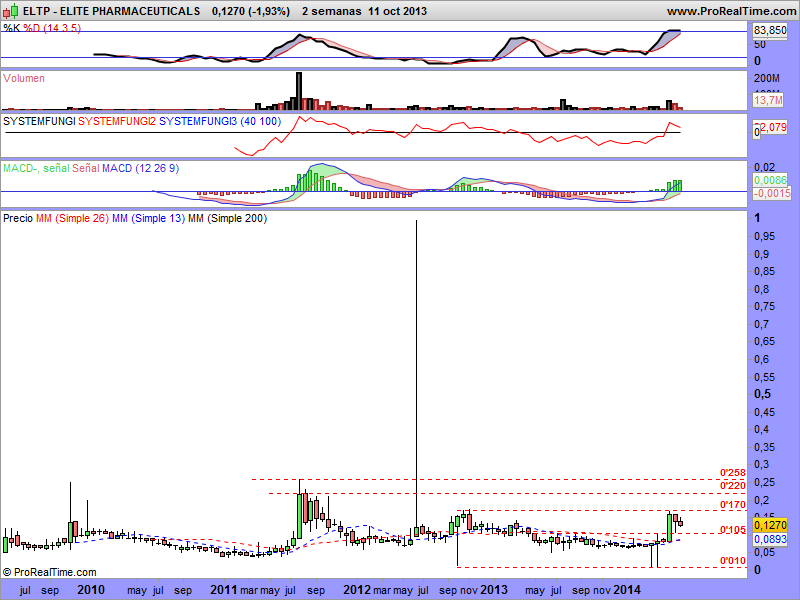
Task: Select the (14 3 5) stochastic parameters
Action: click(x=62, y=28)
